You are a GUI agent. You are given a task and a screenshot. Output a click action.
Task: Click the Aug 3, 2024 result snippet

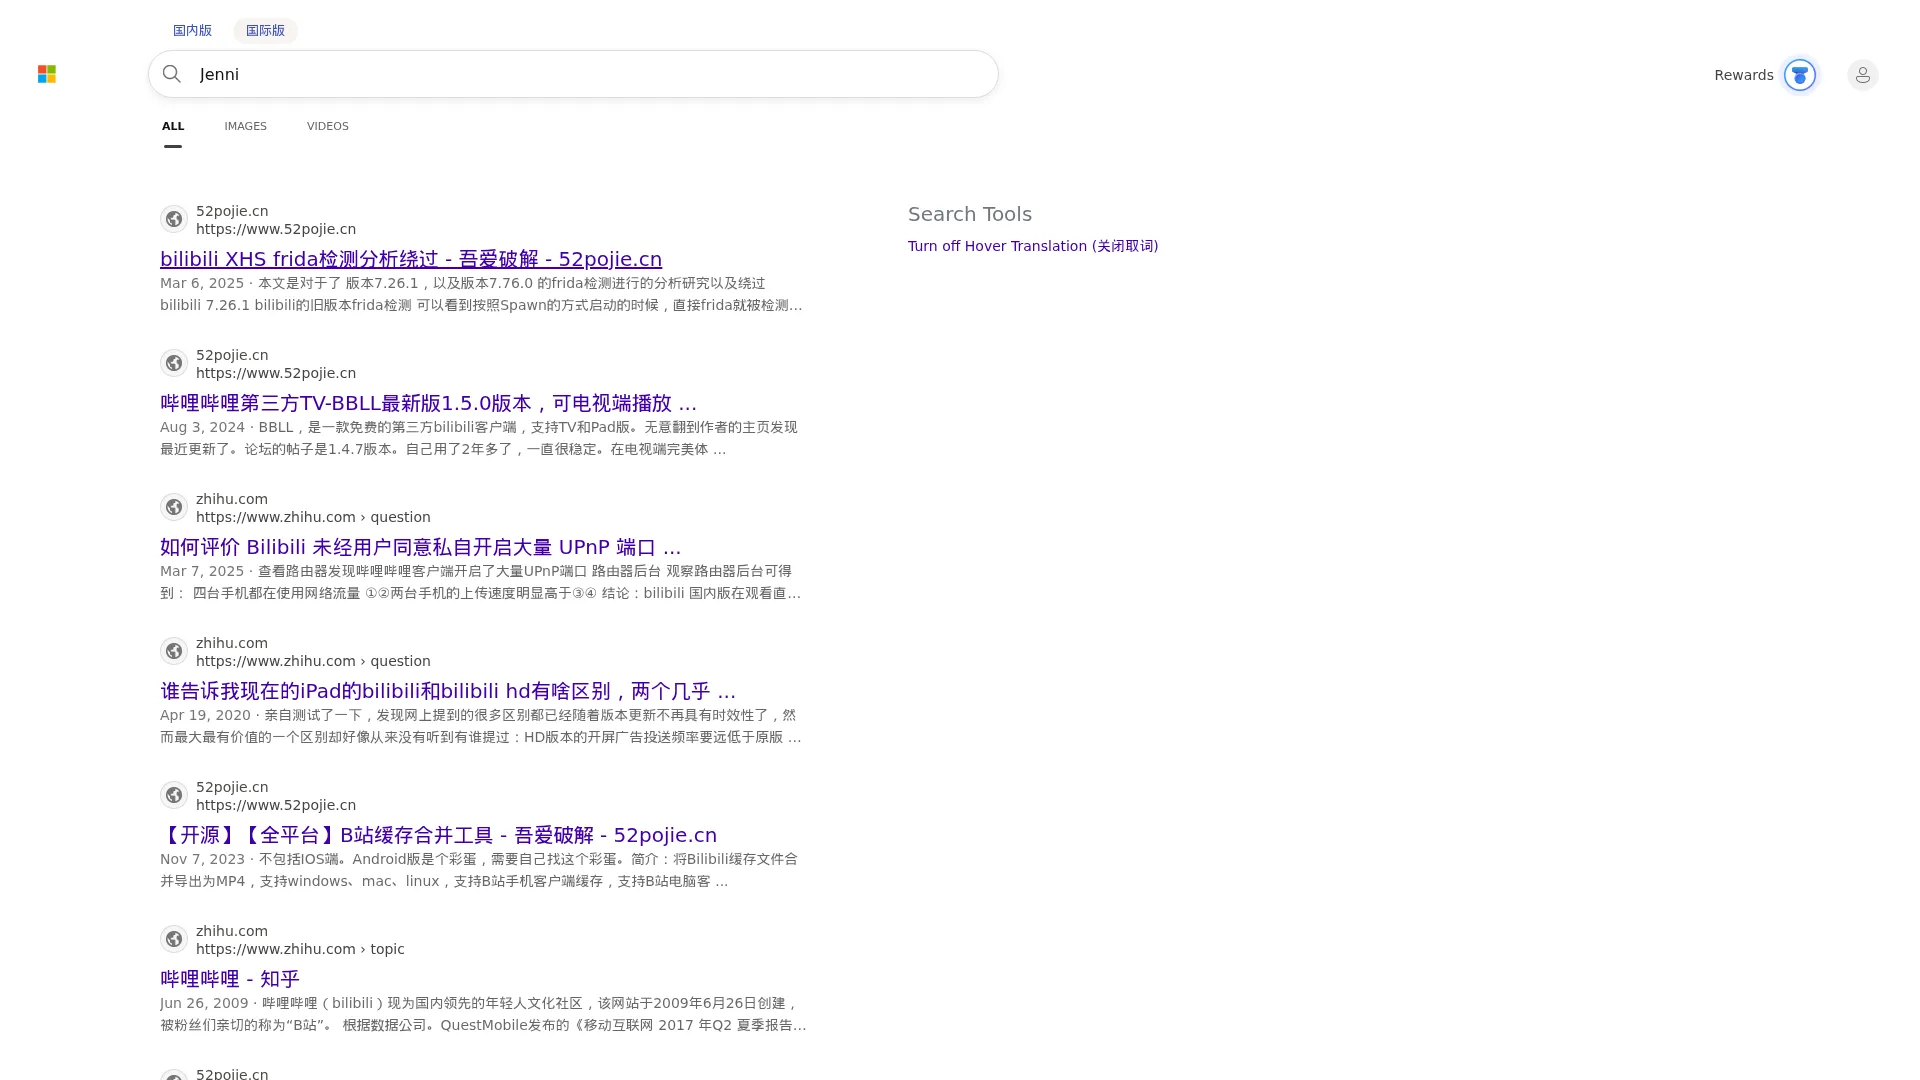479,438
